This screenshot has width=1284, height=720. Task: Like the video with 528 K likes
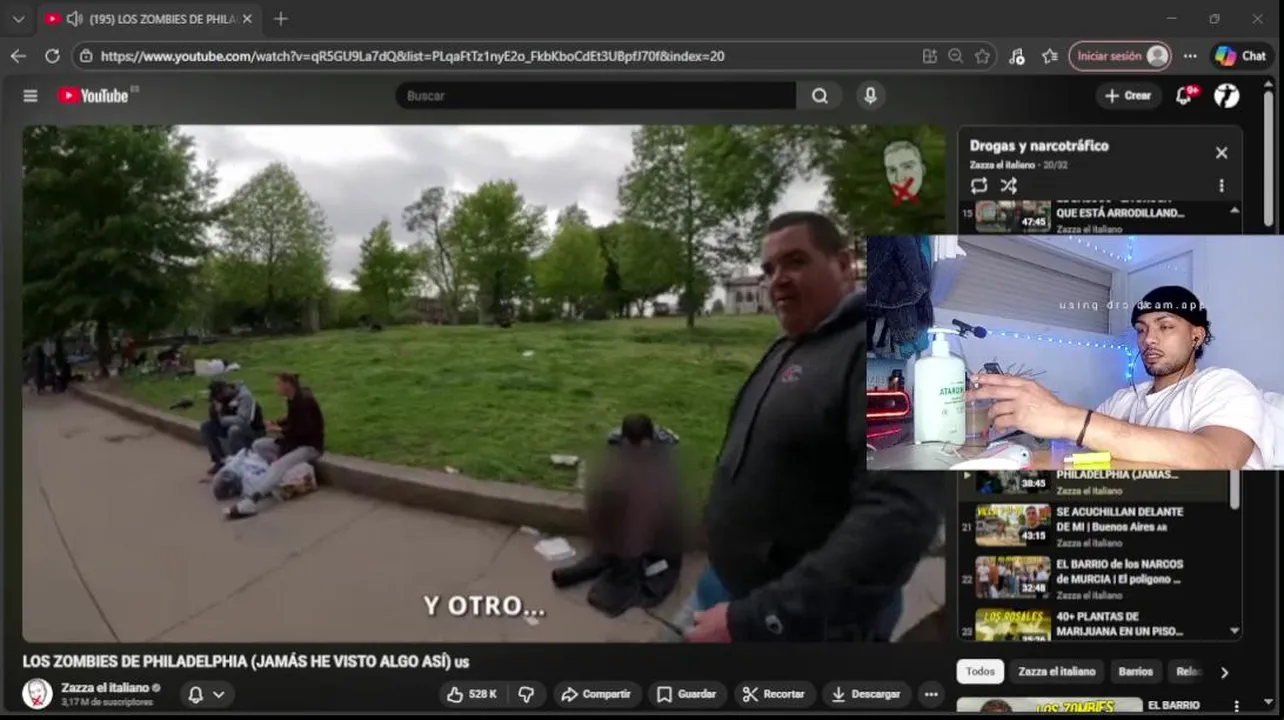(472, 694)
